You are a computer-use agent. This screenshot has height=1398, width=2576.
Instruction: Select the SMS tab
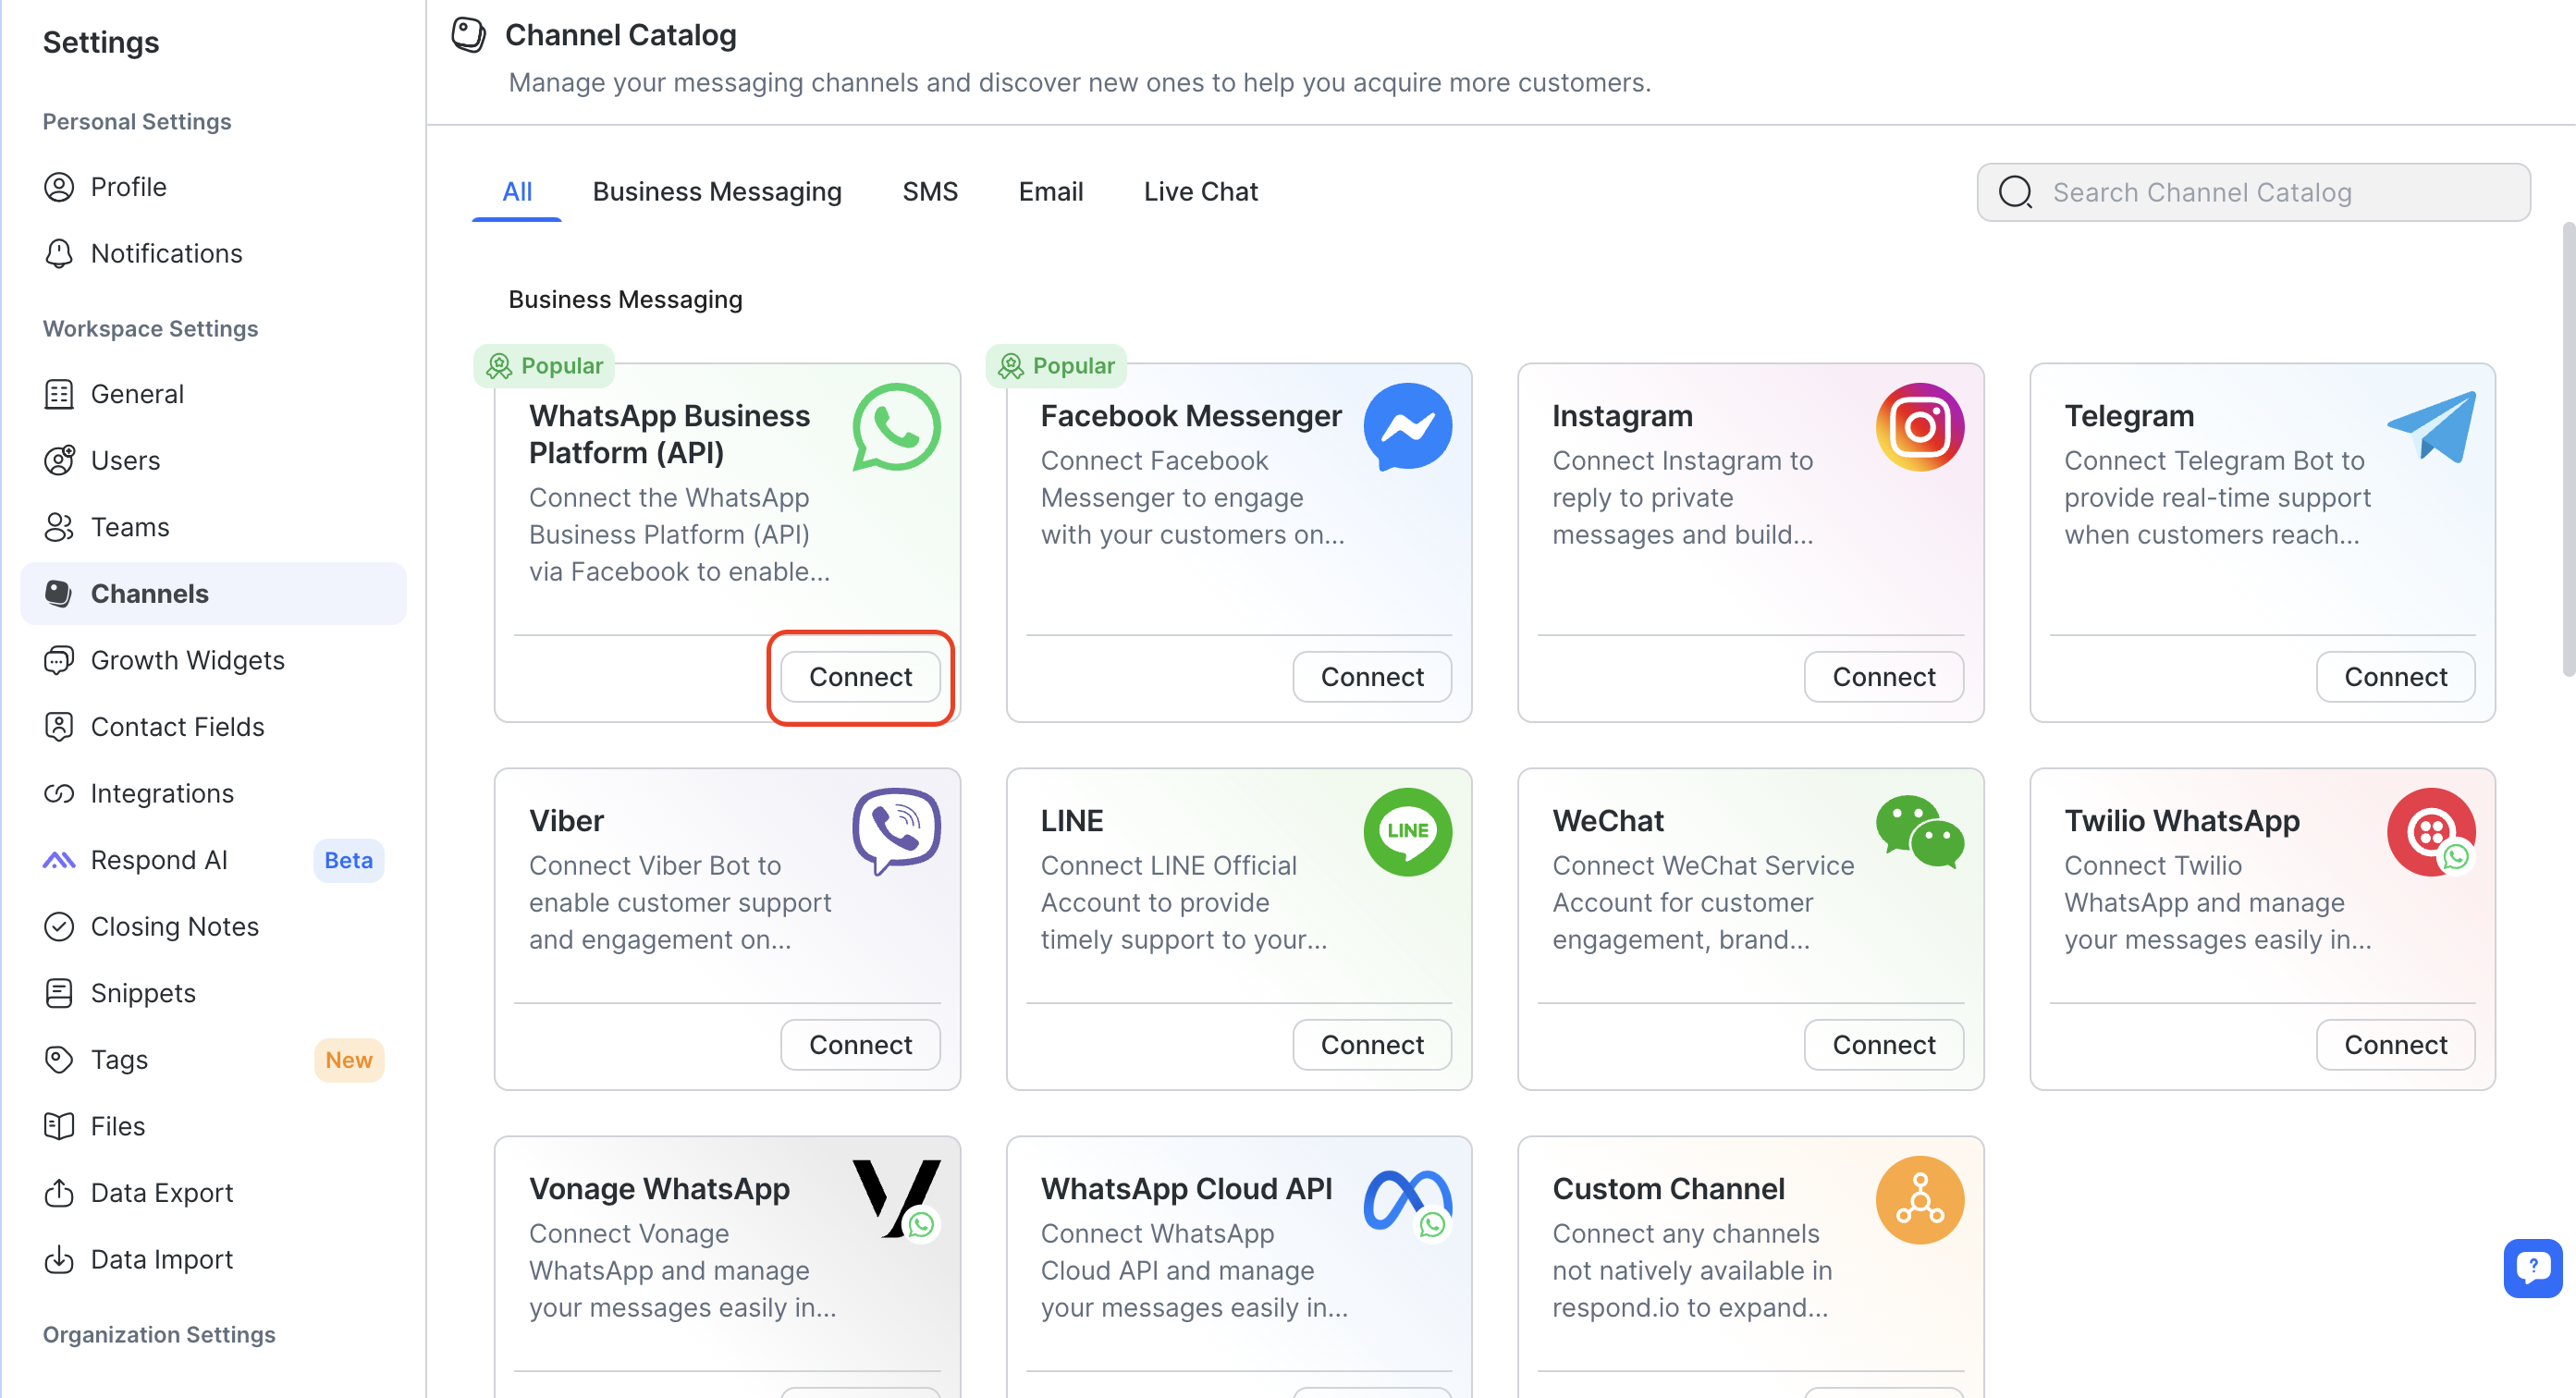click(x=929, y=191)
